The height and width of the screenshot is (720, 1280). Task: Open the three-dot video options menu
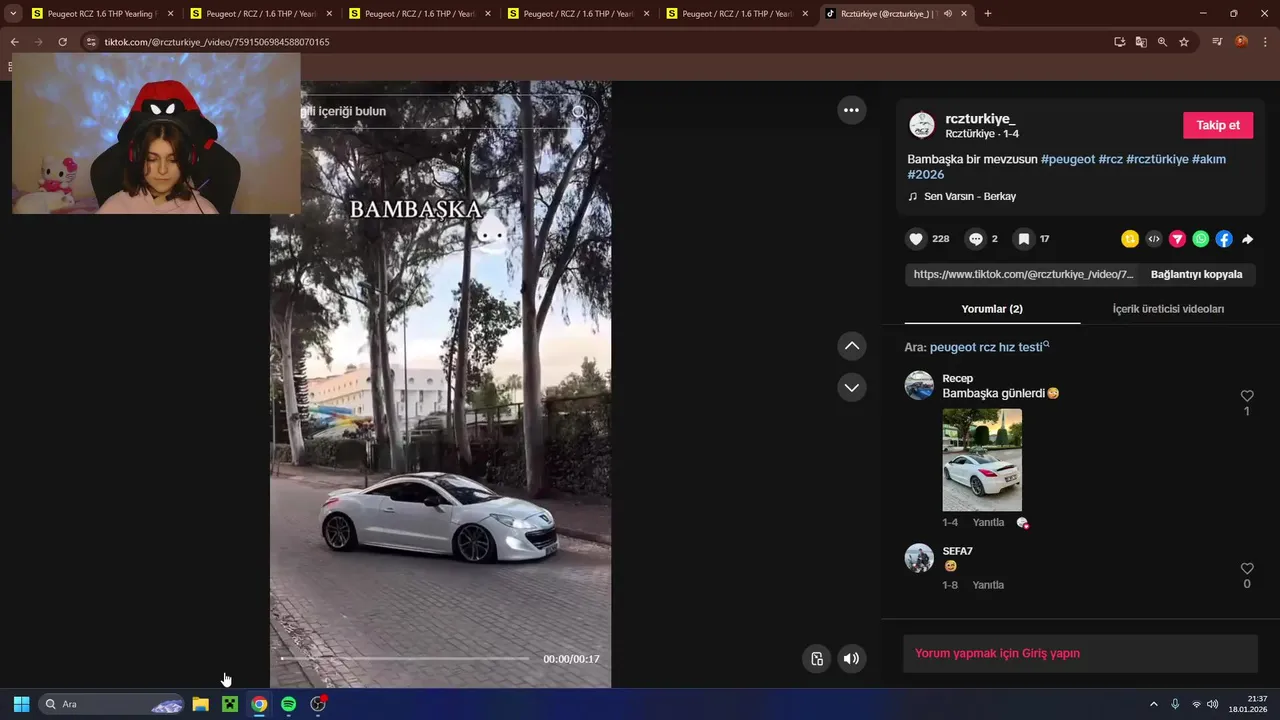(851, 110)
